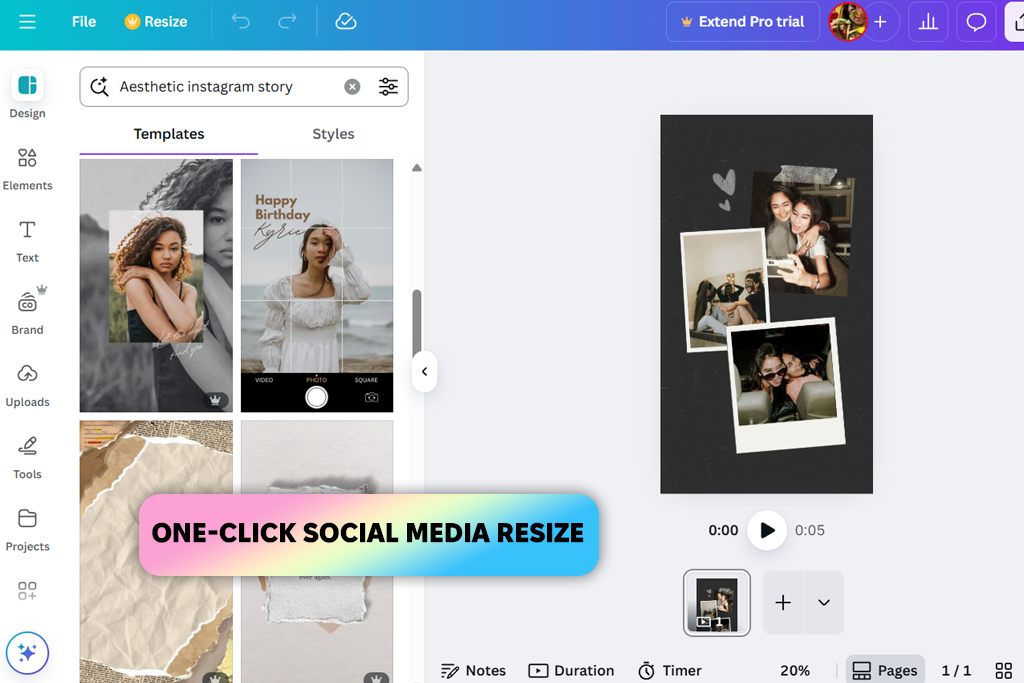Switch to the Templates tab
Screen dimensions: 1024x683
pos(168,134)
